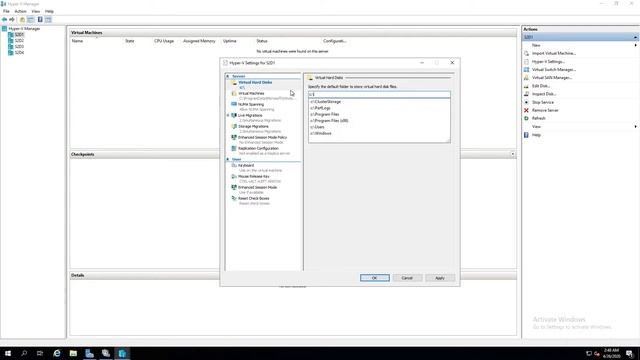
Task: Select Storage Migrations settings item
Action: [x=253, y=127]
